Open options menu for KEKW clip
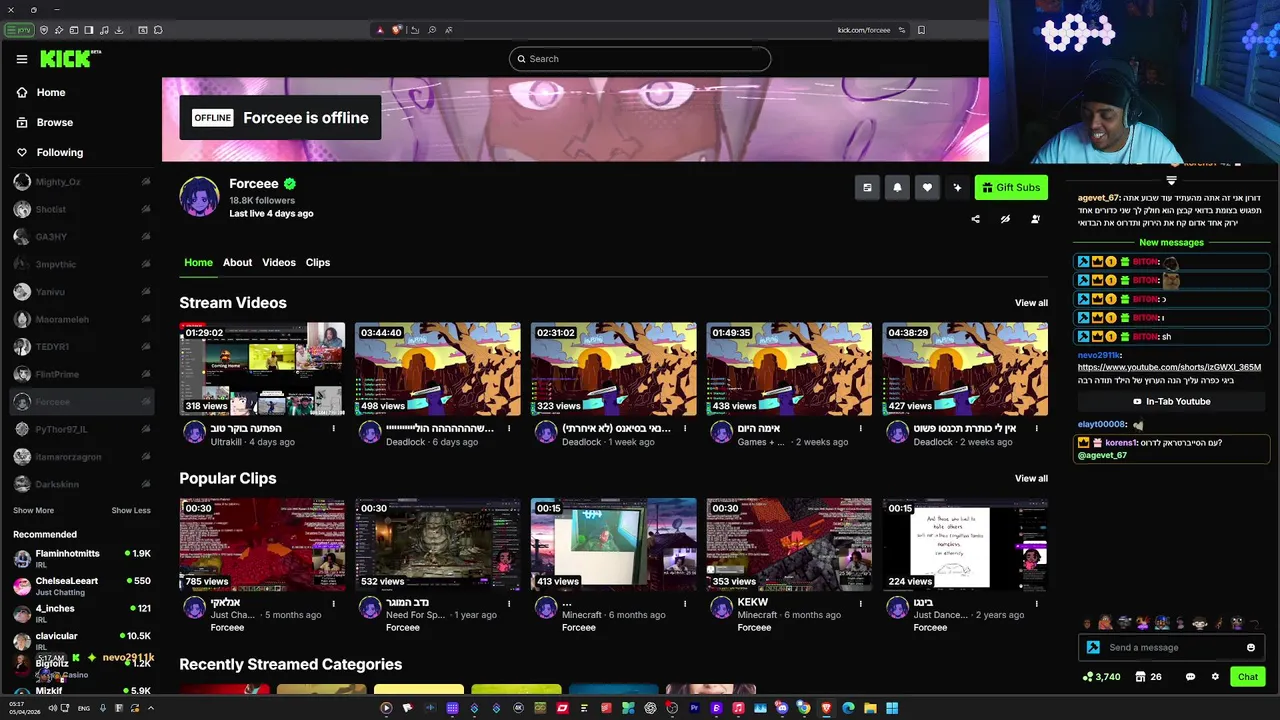Screen dimensions: 1280x720 click(x=860, y=603)
